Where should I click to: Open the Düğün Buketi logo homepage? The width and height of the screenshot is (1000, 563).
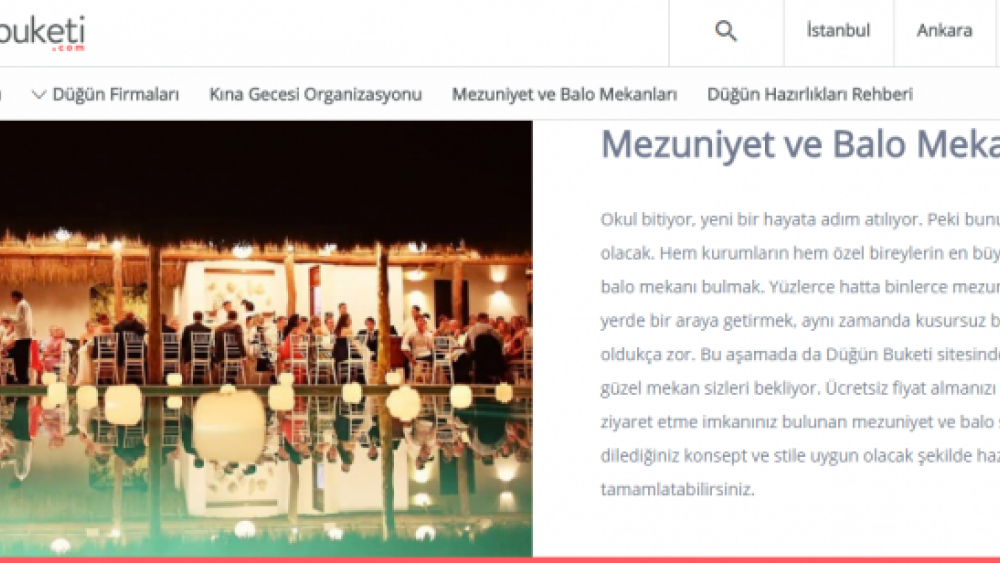(x=45, y=30)
